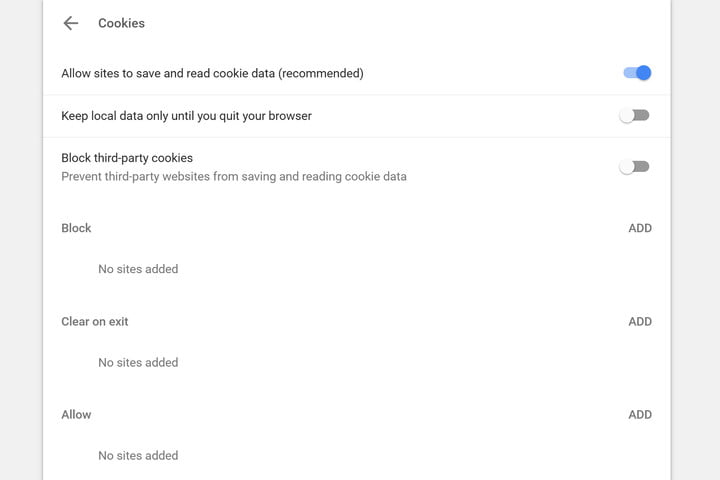Turn on Block third-party cookies switch

[634, 167]
